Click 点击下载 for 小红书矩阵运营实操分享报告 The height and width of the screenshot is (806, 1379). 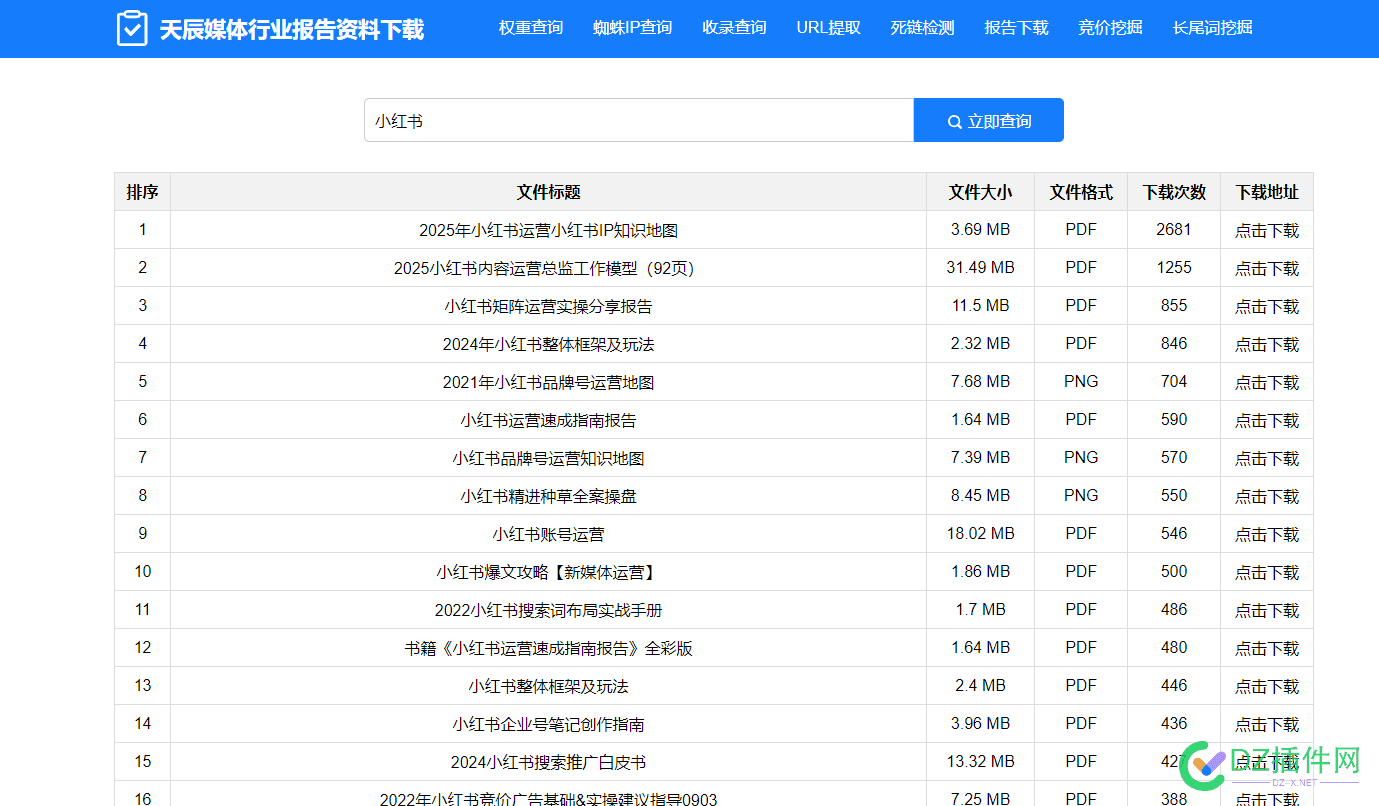[1267, 306]
